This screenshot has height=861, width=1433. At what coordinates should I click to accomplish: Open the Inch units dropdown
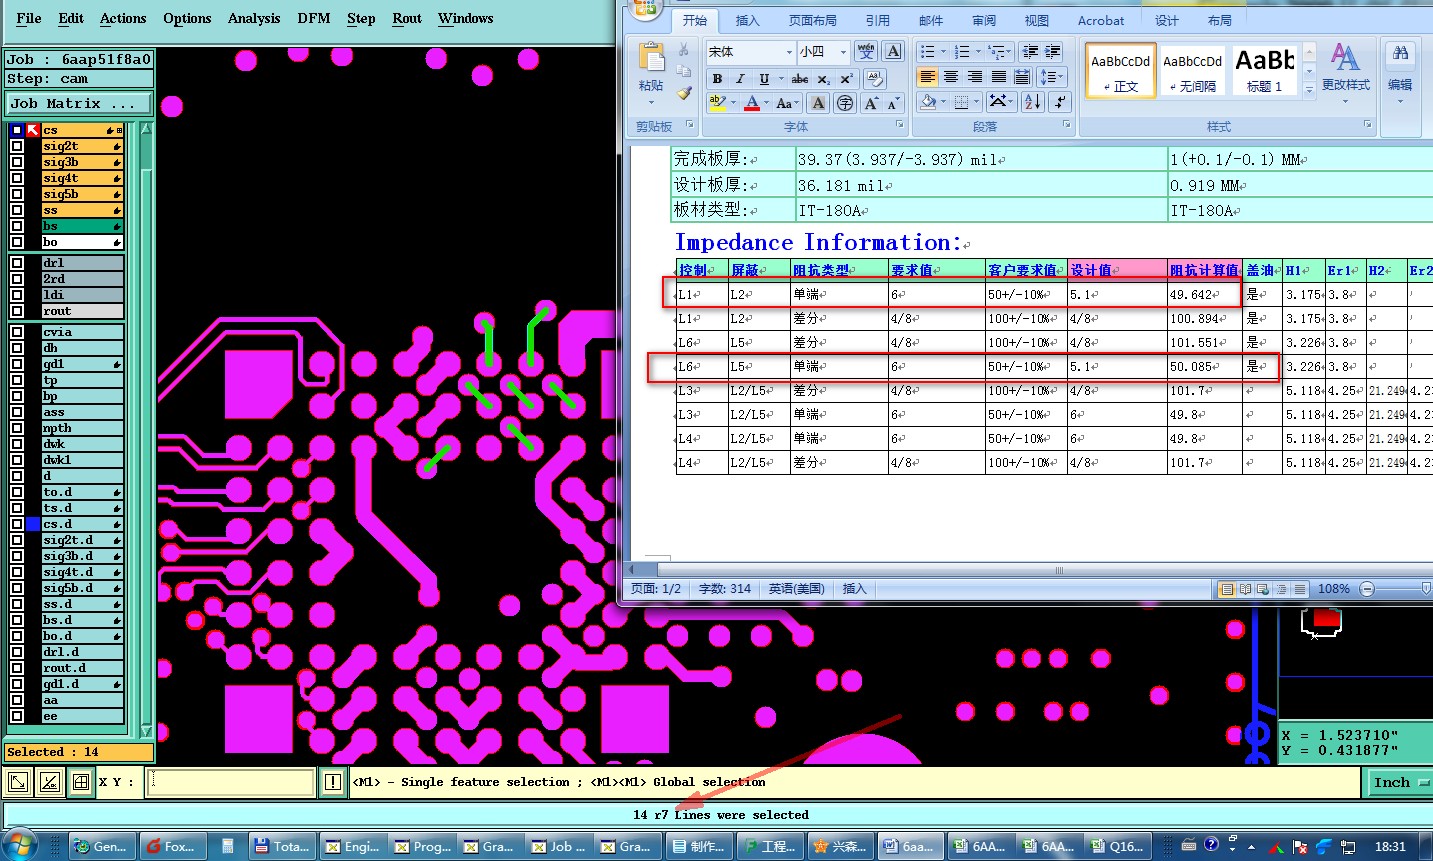click(x=1400, y=783)
